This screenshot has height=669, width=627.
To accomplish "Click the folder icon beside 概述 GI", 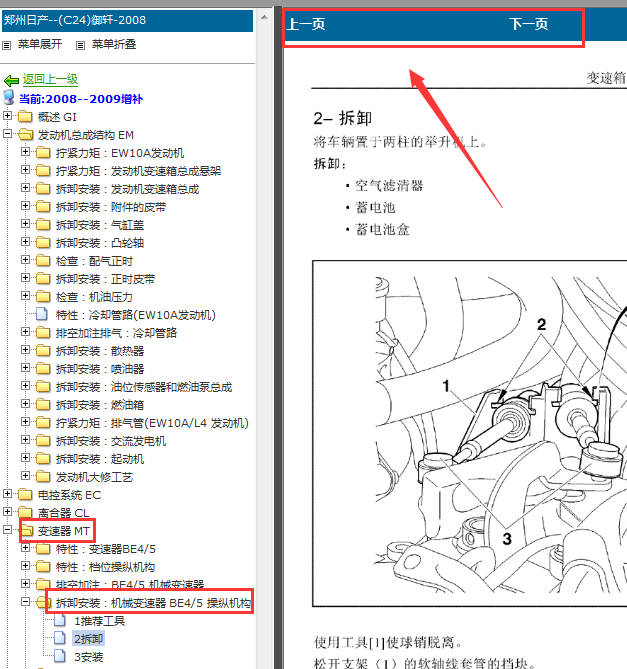I will [x=26, y=116].
